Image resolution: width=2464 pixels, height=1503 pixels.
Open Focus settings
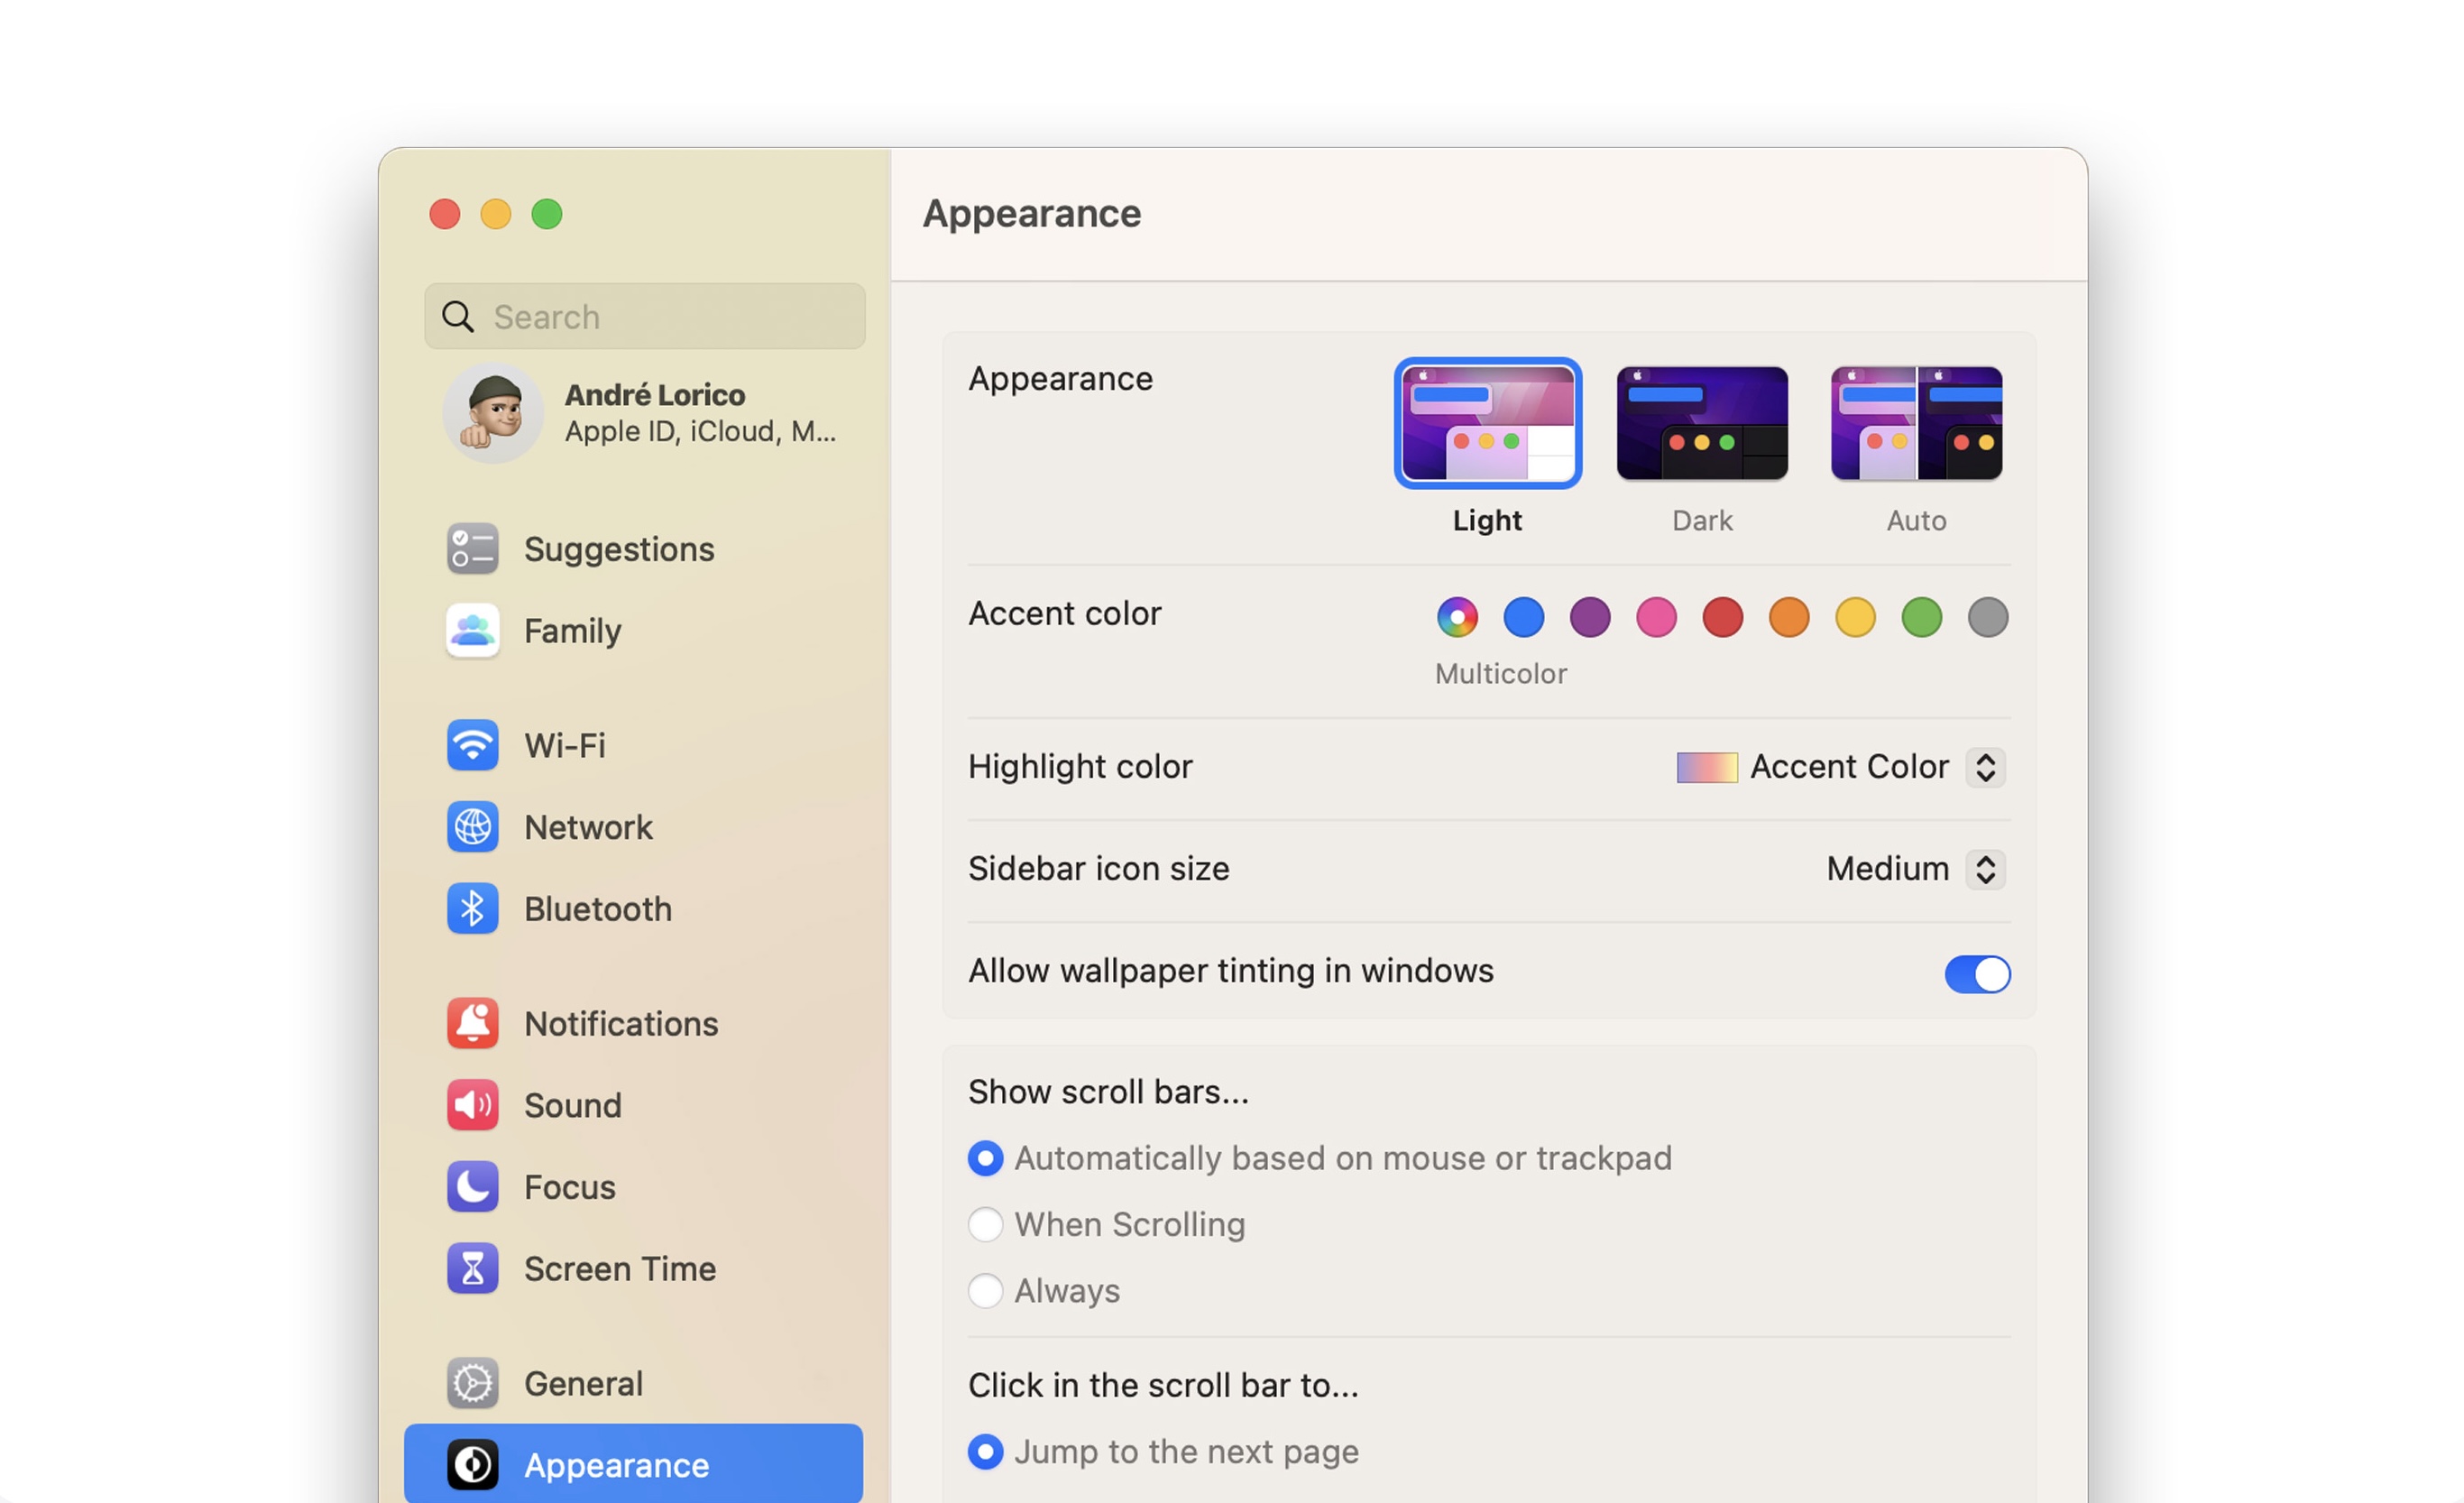(x=569, y=1187)
